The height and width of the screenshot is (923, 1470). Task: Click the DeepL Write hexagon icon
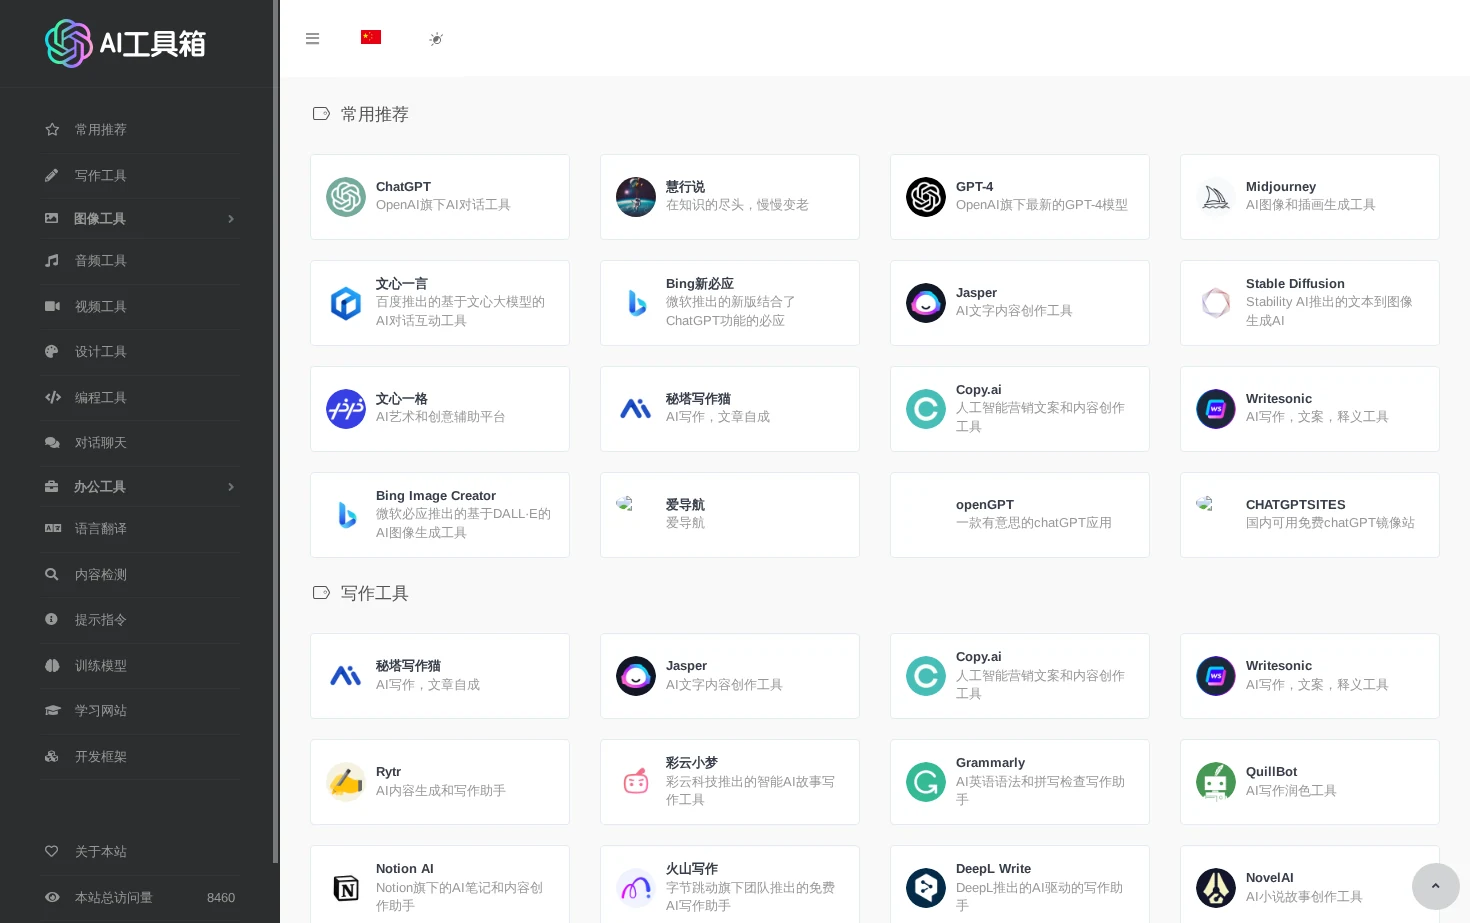926,888
